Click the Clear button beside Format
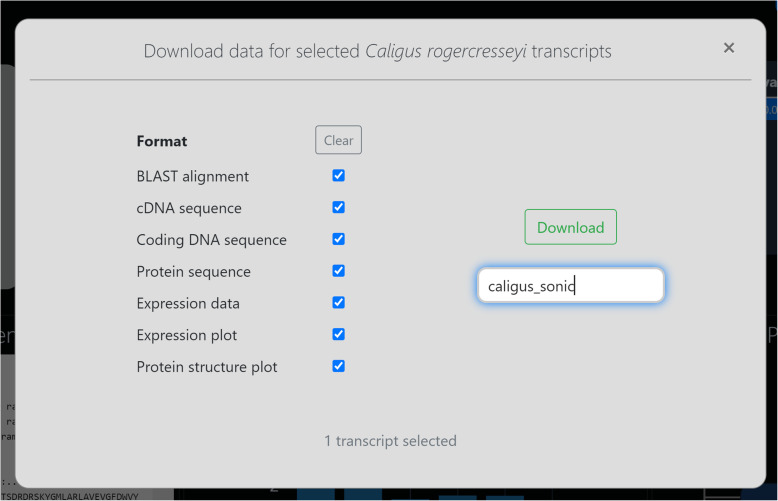The image size is (778, 501). click(x=338, y=141)
